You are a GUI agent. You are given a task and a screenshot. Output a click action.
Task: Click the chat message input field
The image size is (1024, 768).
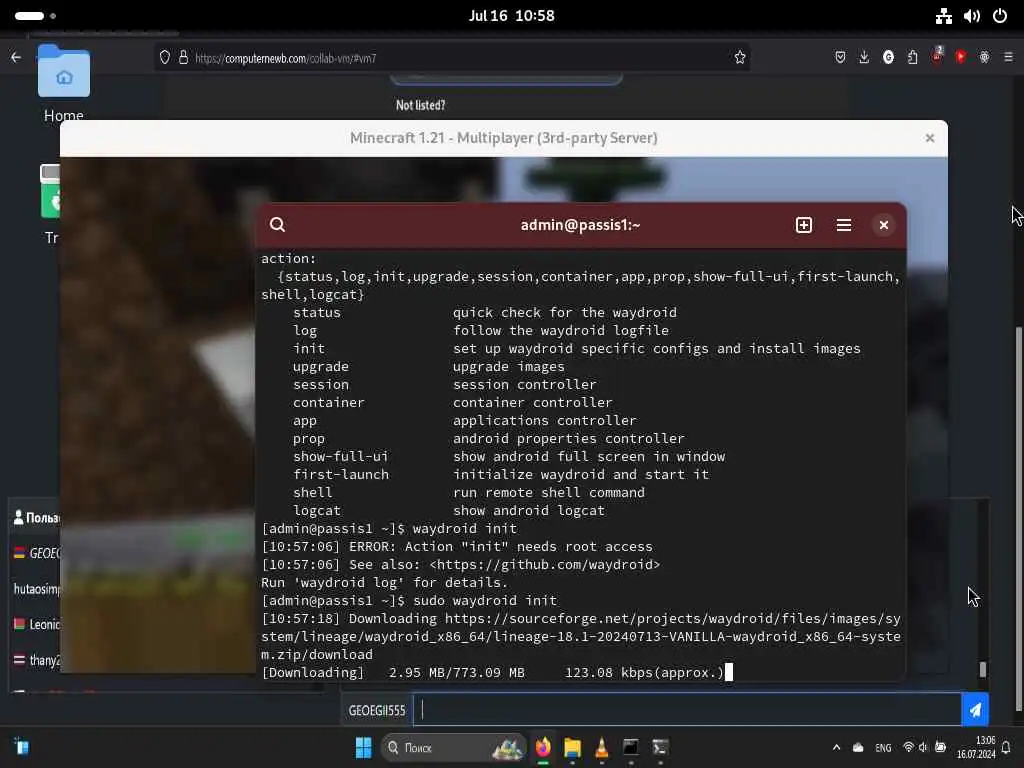click(687, 710)
